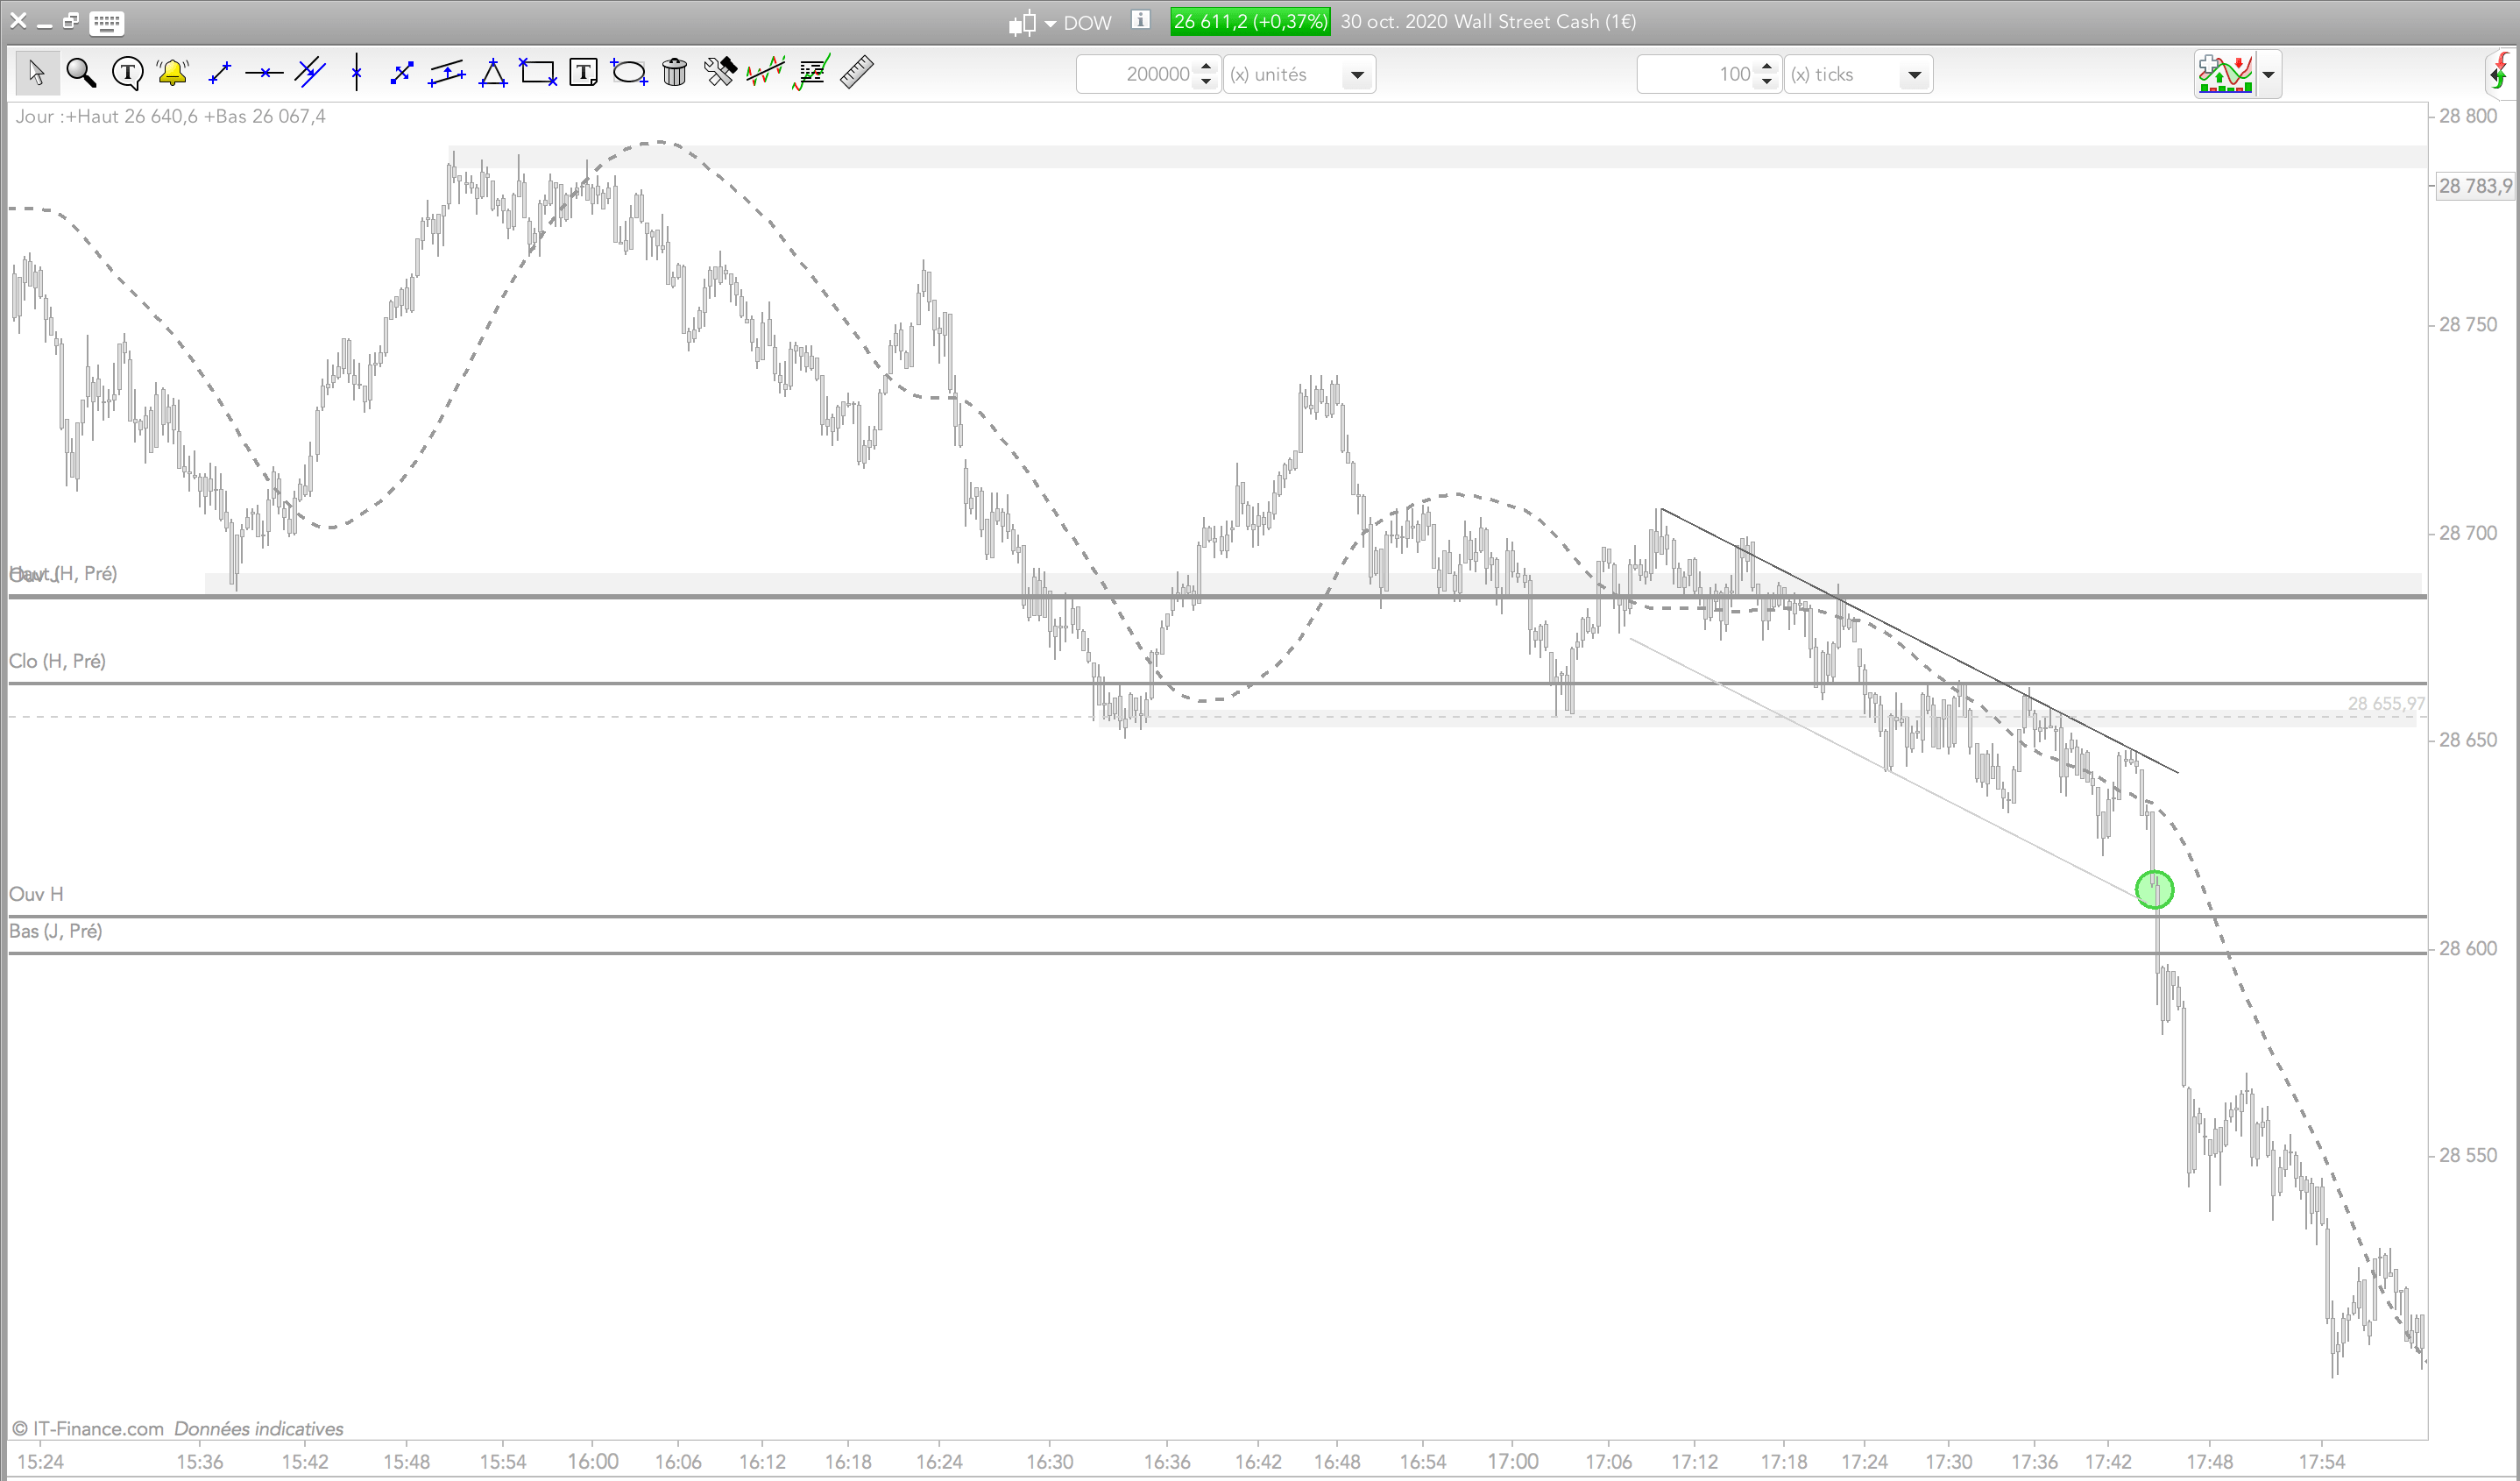2520x1481 pixels.
Task: Select the ellipse drawing tool
Action: [629, 73]
